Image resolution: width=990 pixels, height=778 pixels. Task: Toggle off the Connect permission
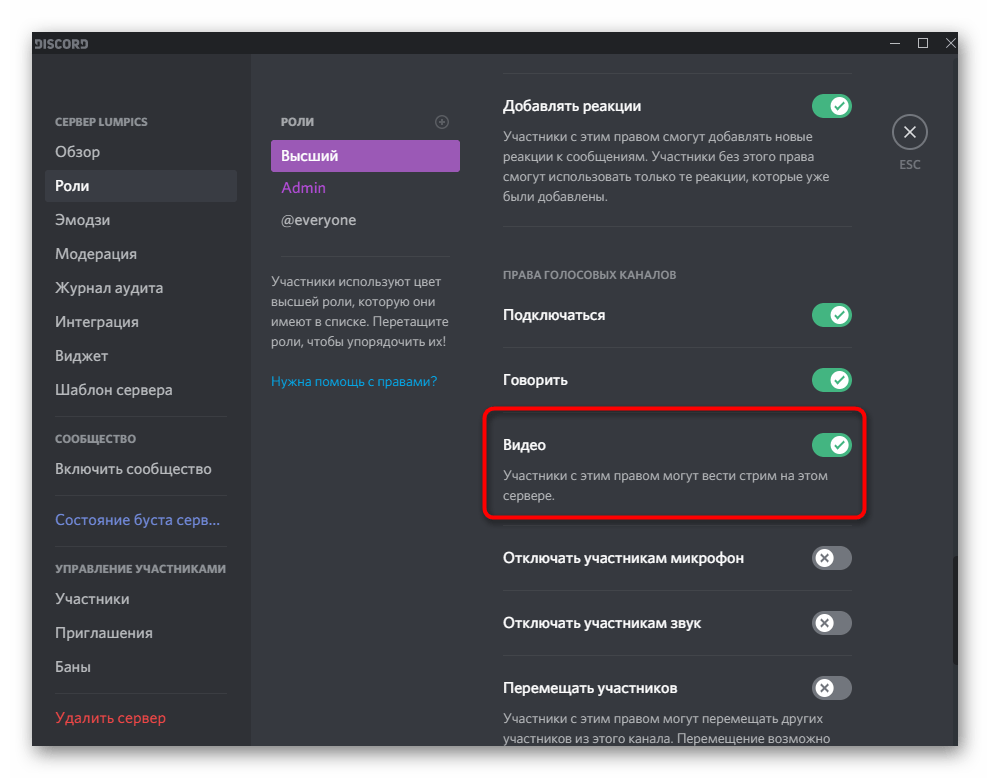831,315
